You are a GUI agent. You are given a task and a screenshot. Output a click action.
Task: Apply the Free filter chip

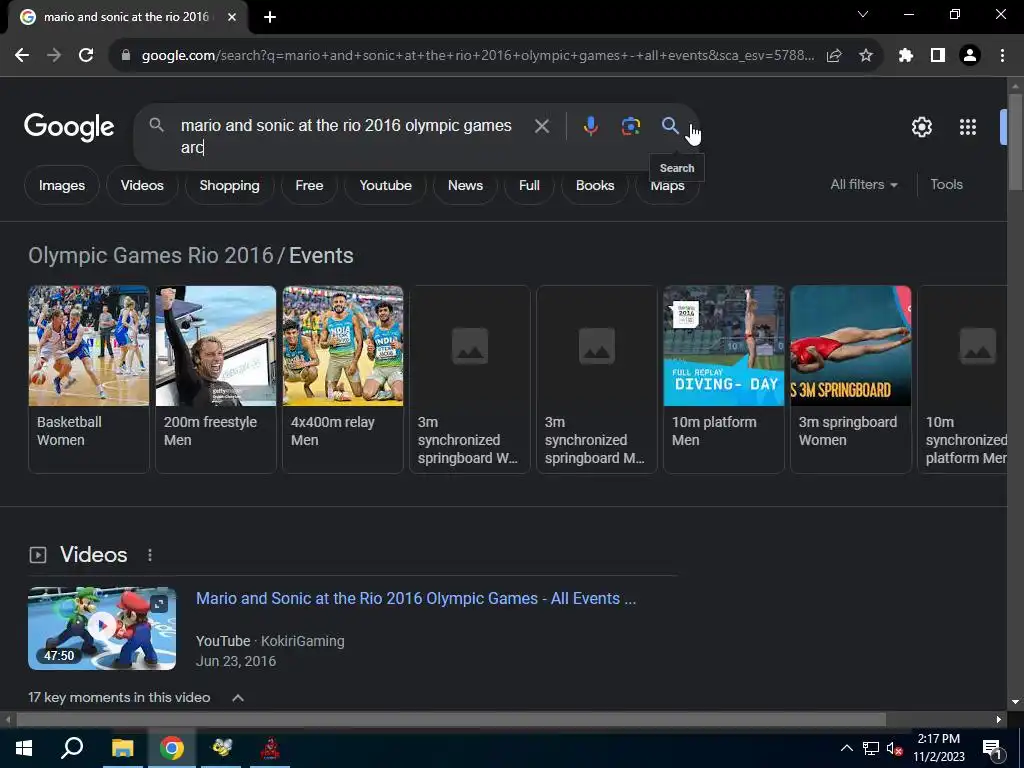pos(309,185)
